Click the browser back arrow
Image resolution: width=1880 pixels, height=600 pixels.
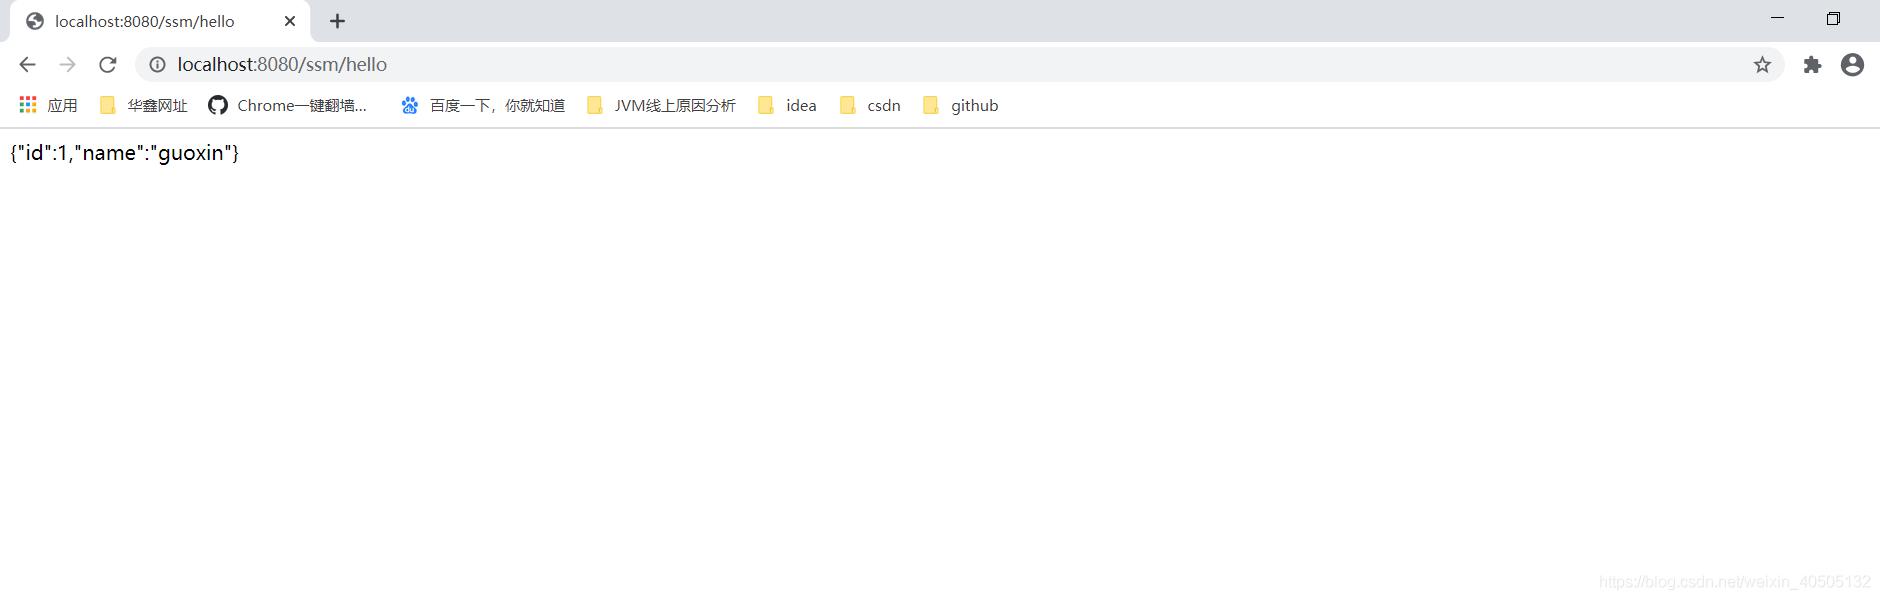tap(27, 64)
